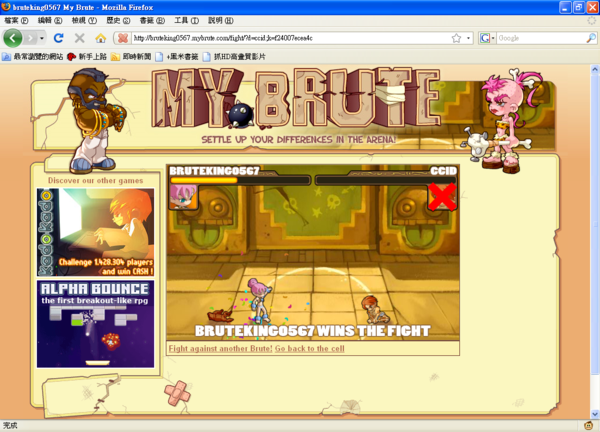Open the 風米書簽 bookmark
600x432 pixels.
click(x=177, y=57)
